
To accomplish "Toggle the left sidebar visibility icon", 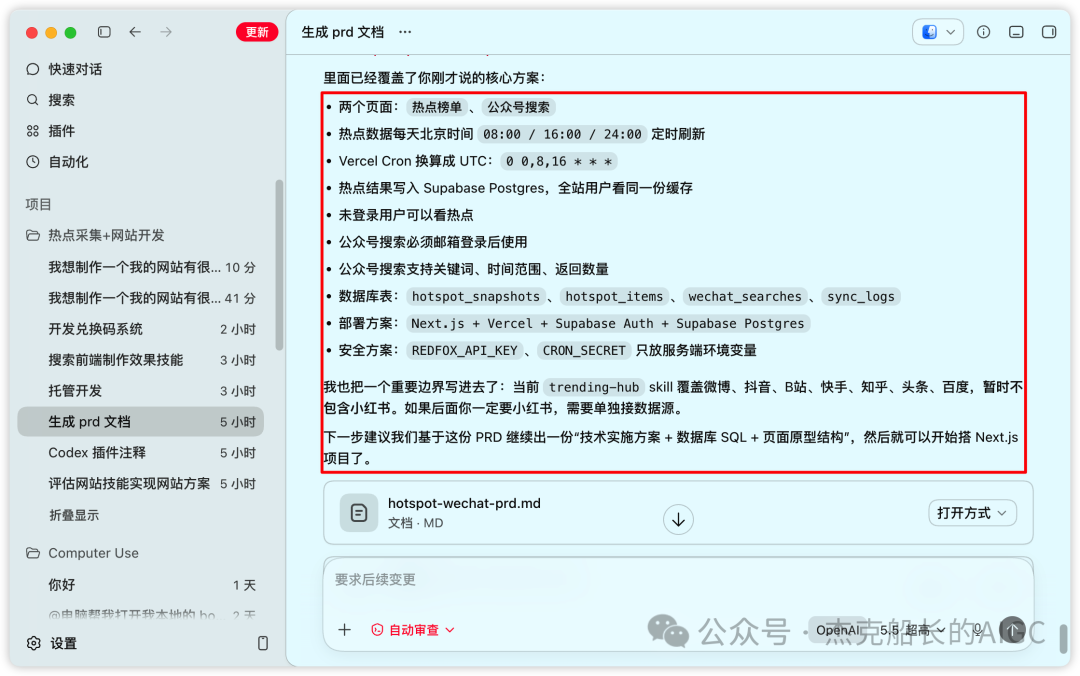I will [x=104, y=32].
